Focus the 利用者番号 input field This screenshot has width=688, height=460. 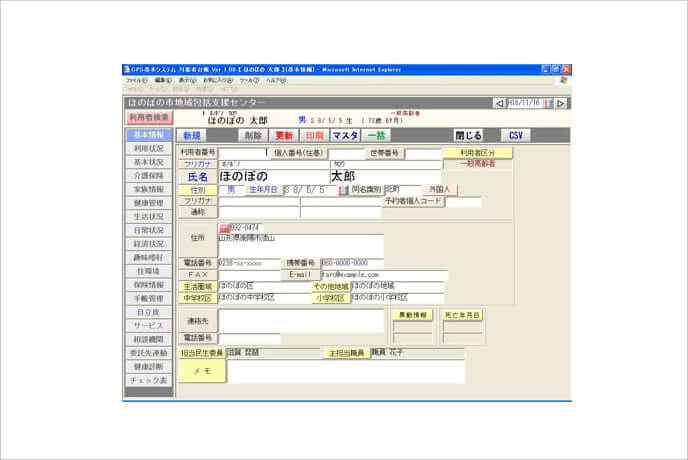coord(243,153)
